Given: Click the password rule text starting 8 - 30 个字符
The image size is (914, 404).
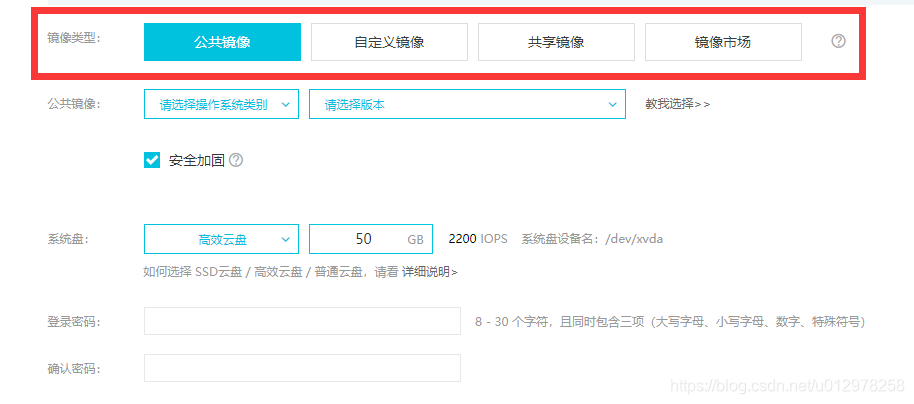Looking at the screenshot, I should tap(670, 322).
